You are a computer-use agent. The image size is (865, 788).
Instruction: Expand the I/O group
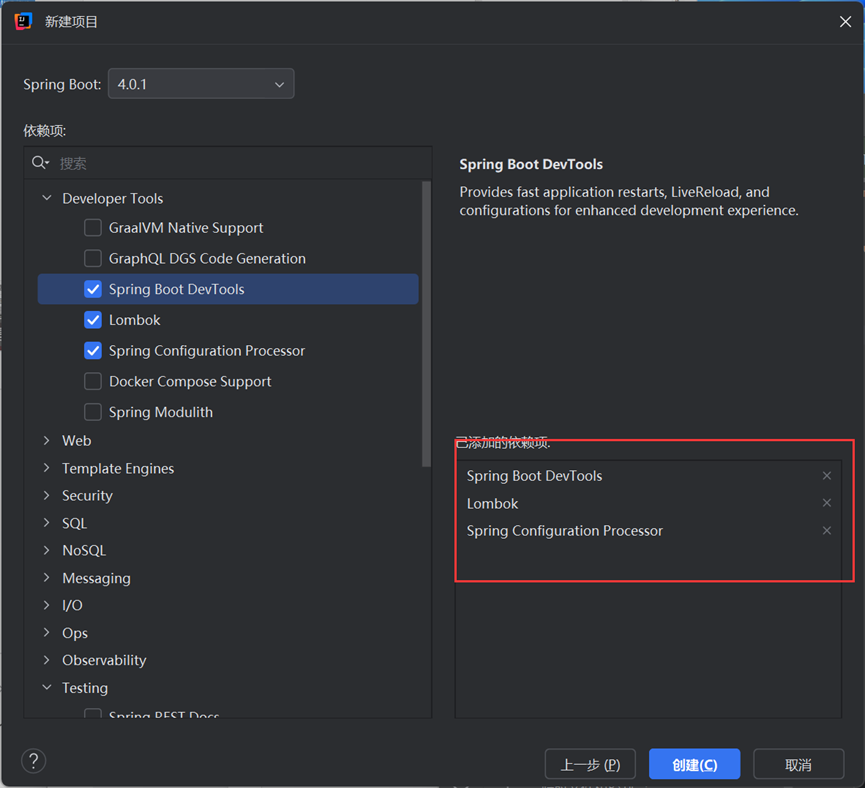[x=47, y=605]
